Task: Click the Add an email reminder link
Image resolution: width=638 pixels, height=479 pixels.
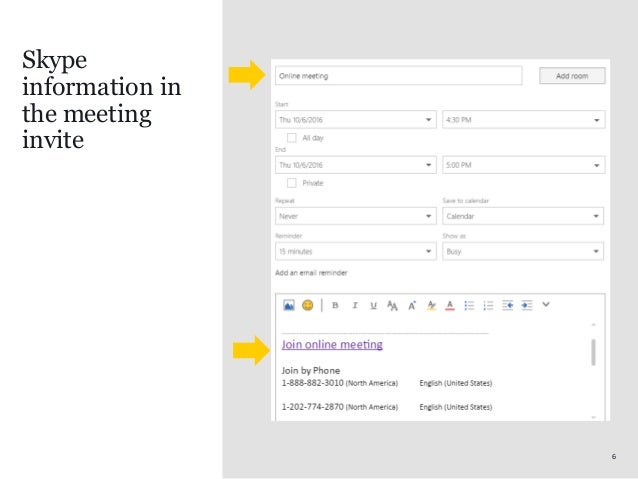Action: click(311, 273)
